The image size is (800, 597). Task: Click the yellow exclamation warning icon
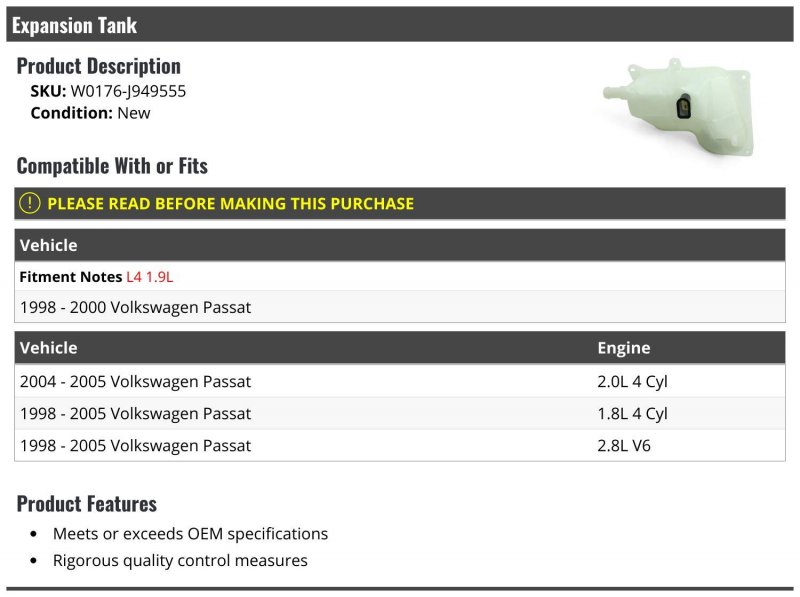coord(30,203)
